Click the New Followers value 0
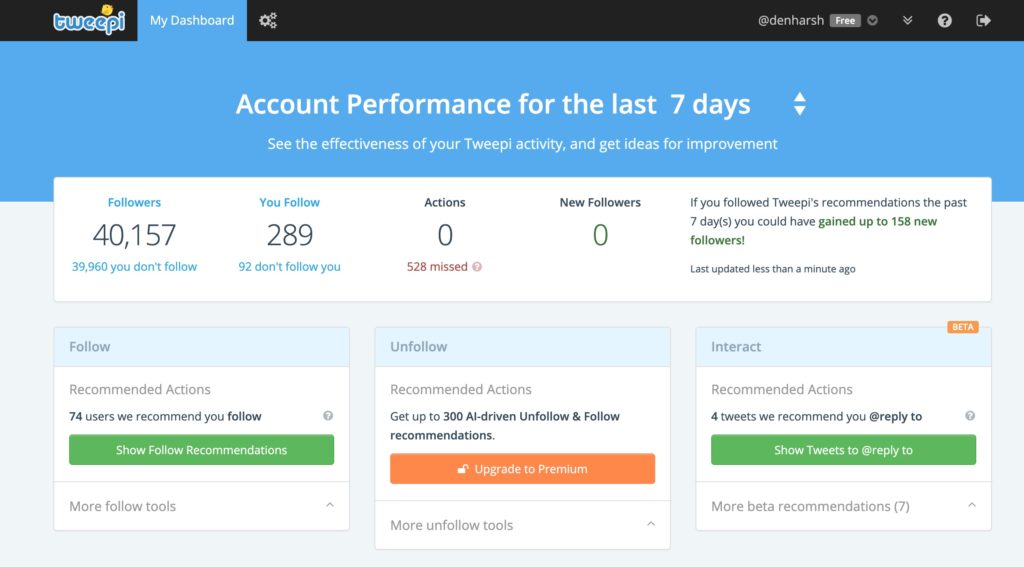The image size is (1024, 567). point(600,235)
